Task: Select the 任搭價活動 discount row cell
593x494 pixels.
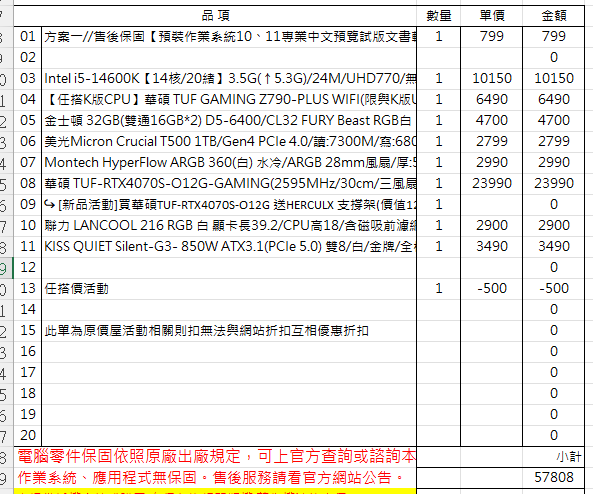Action: 229,289
